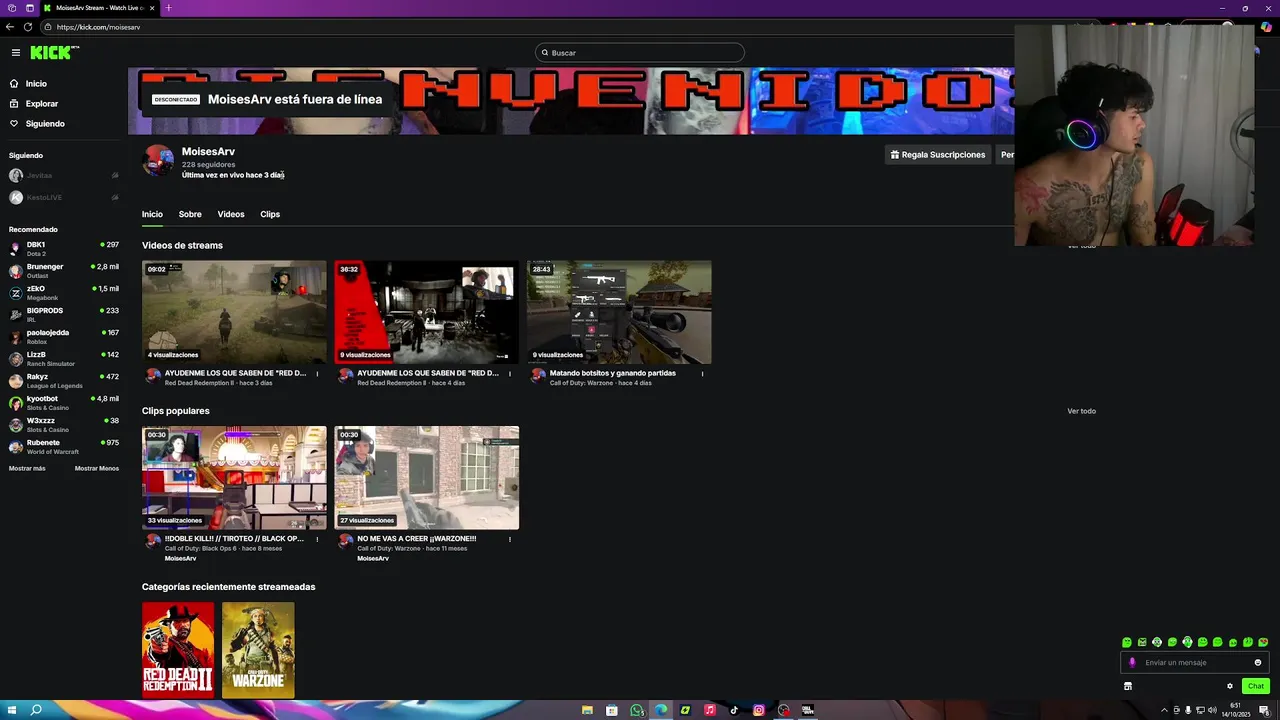
Task: Go back in the browser
Action: click(x=10, y=27)
